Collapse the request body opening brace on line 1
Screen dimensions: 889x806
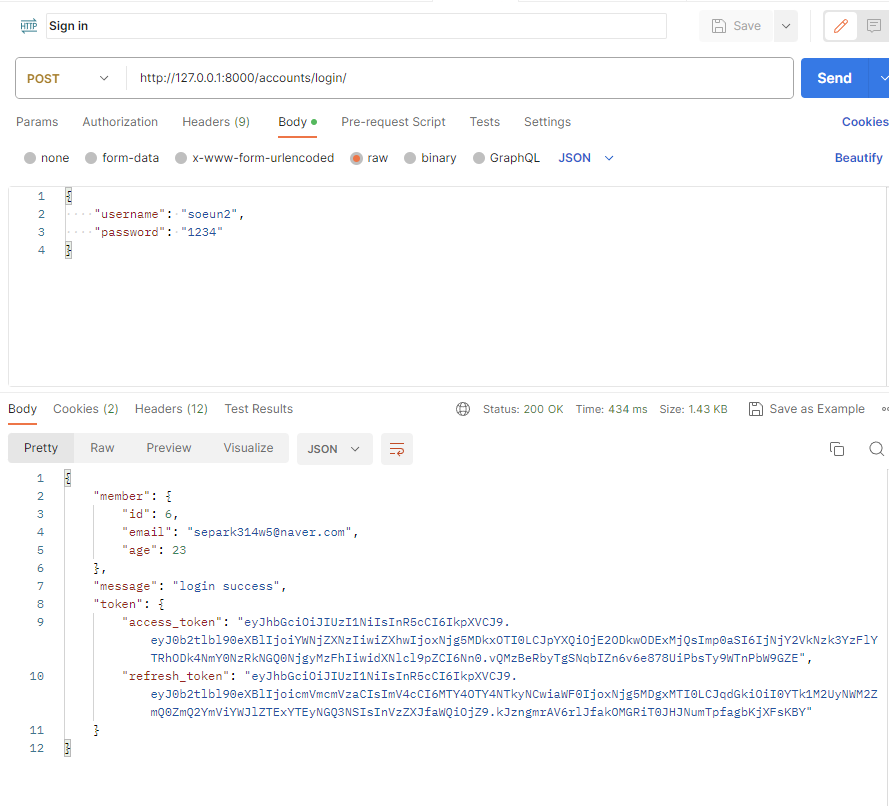pos(68,196)
